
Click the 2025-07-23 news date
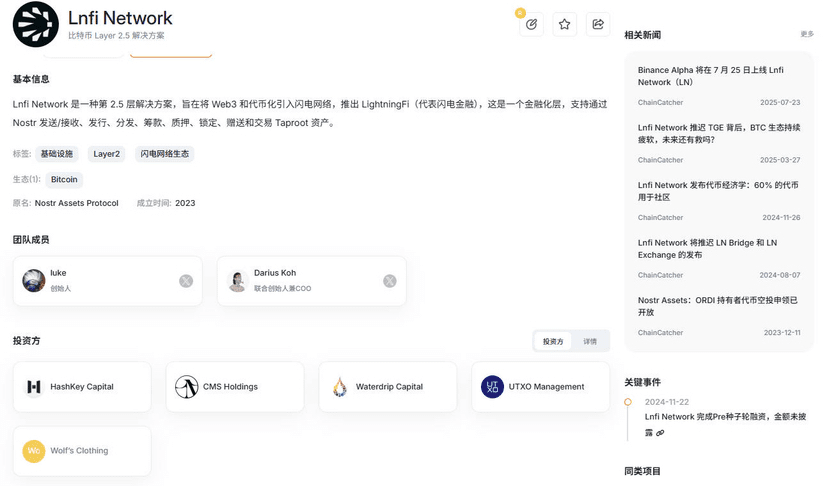point(780,102)
